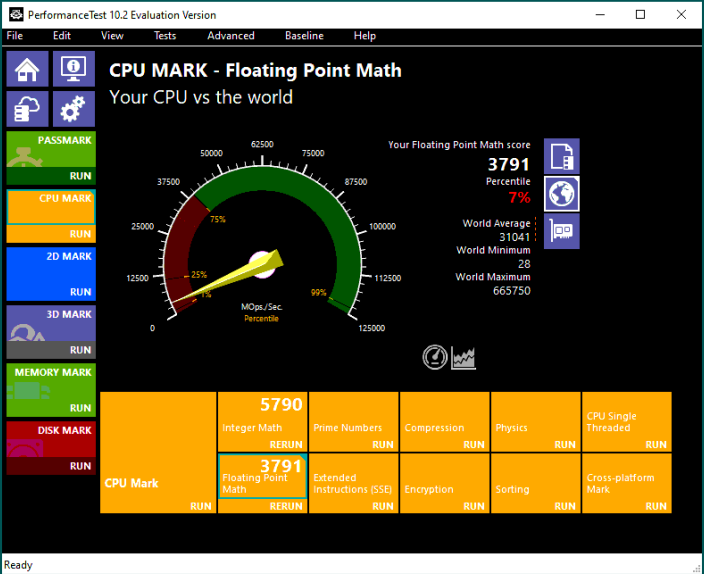Click the 3791 Floating Point score

tap(509, 164)
